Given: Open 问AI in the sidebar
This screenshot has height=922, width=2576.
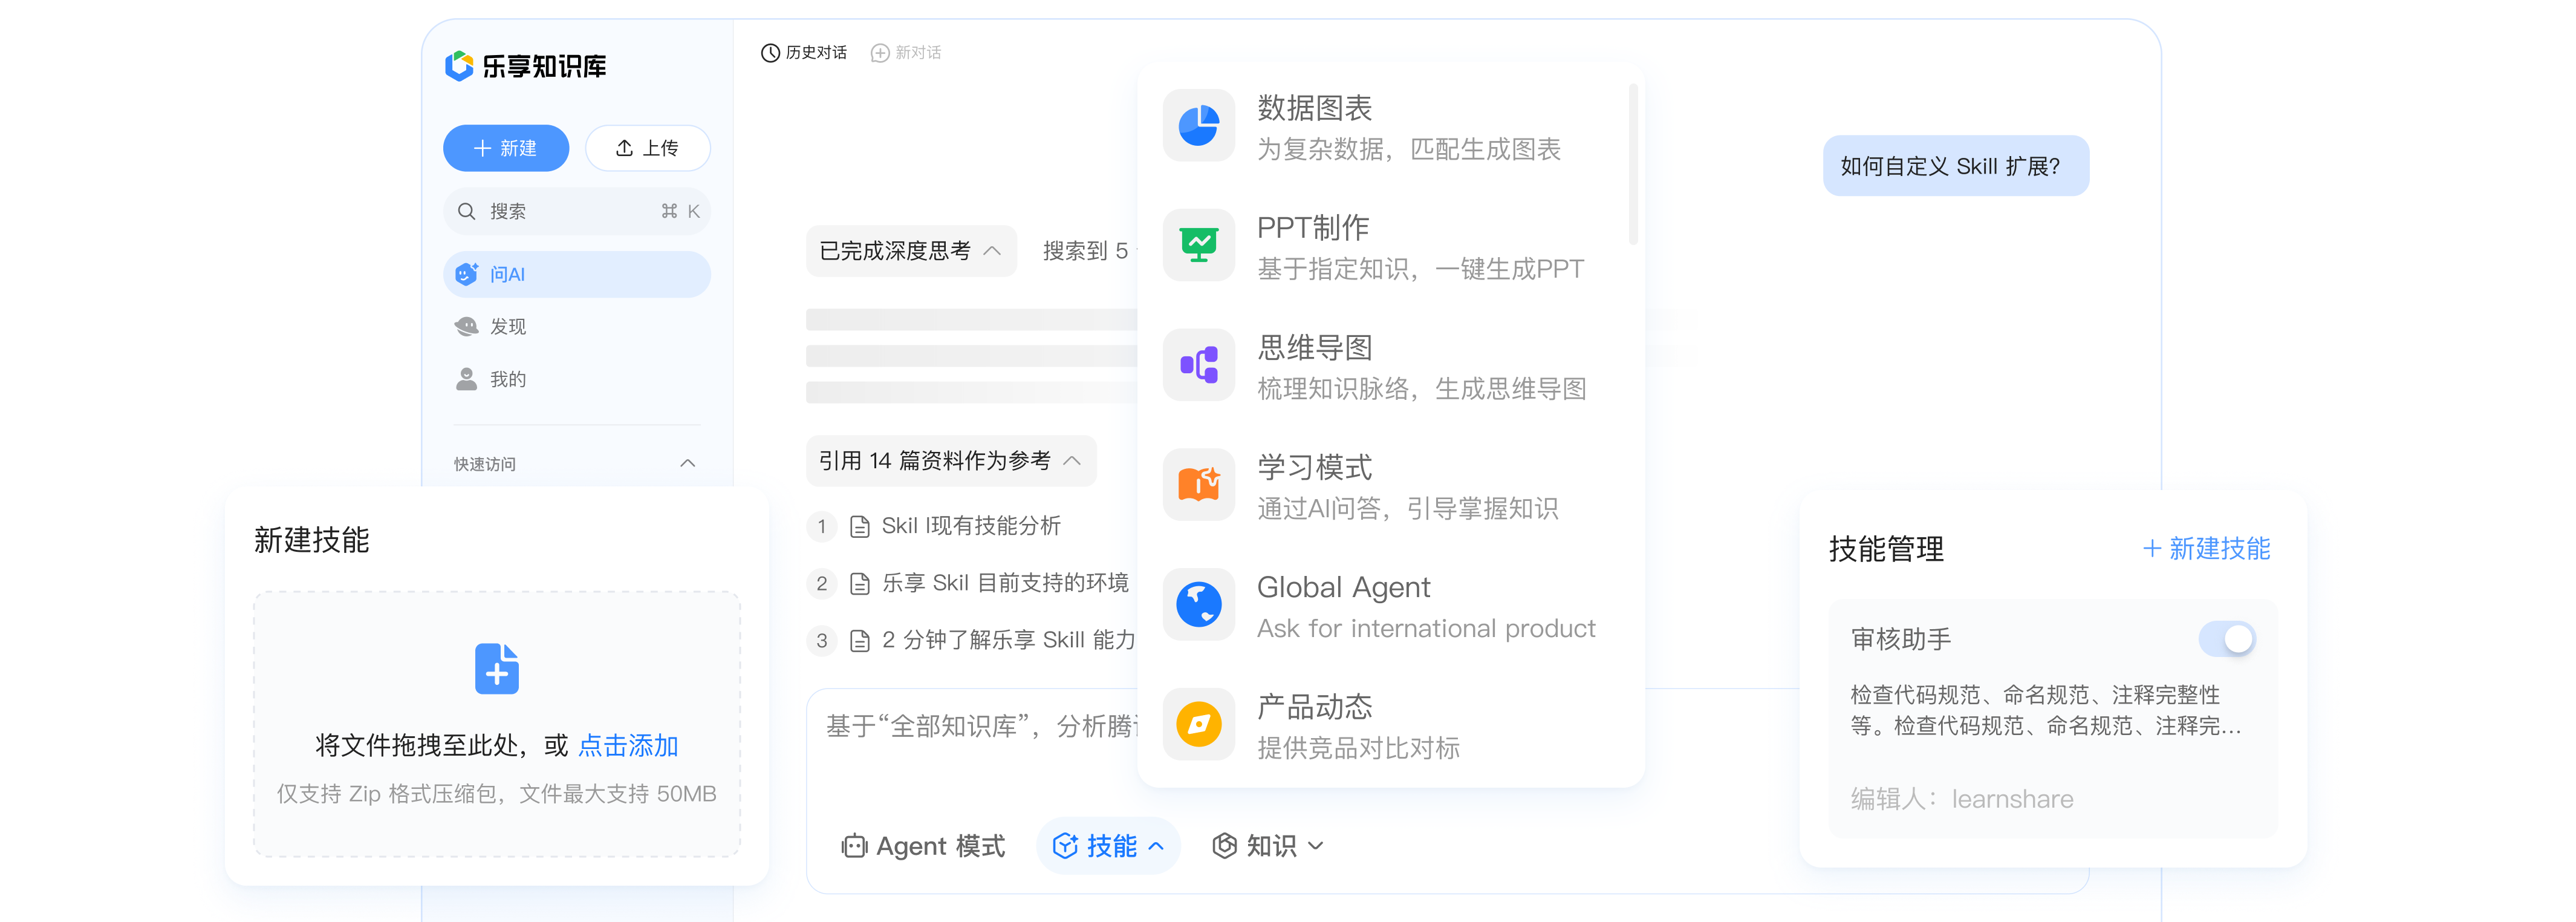Looking at the screenshot, I should [x=577, y=274].
